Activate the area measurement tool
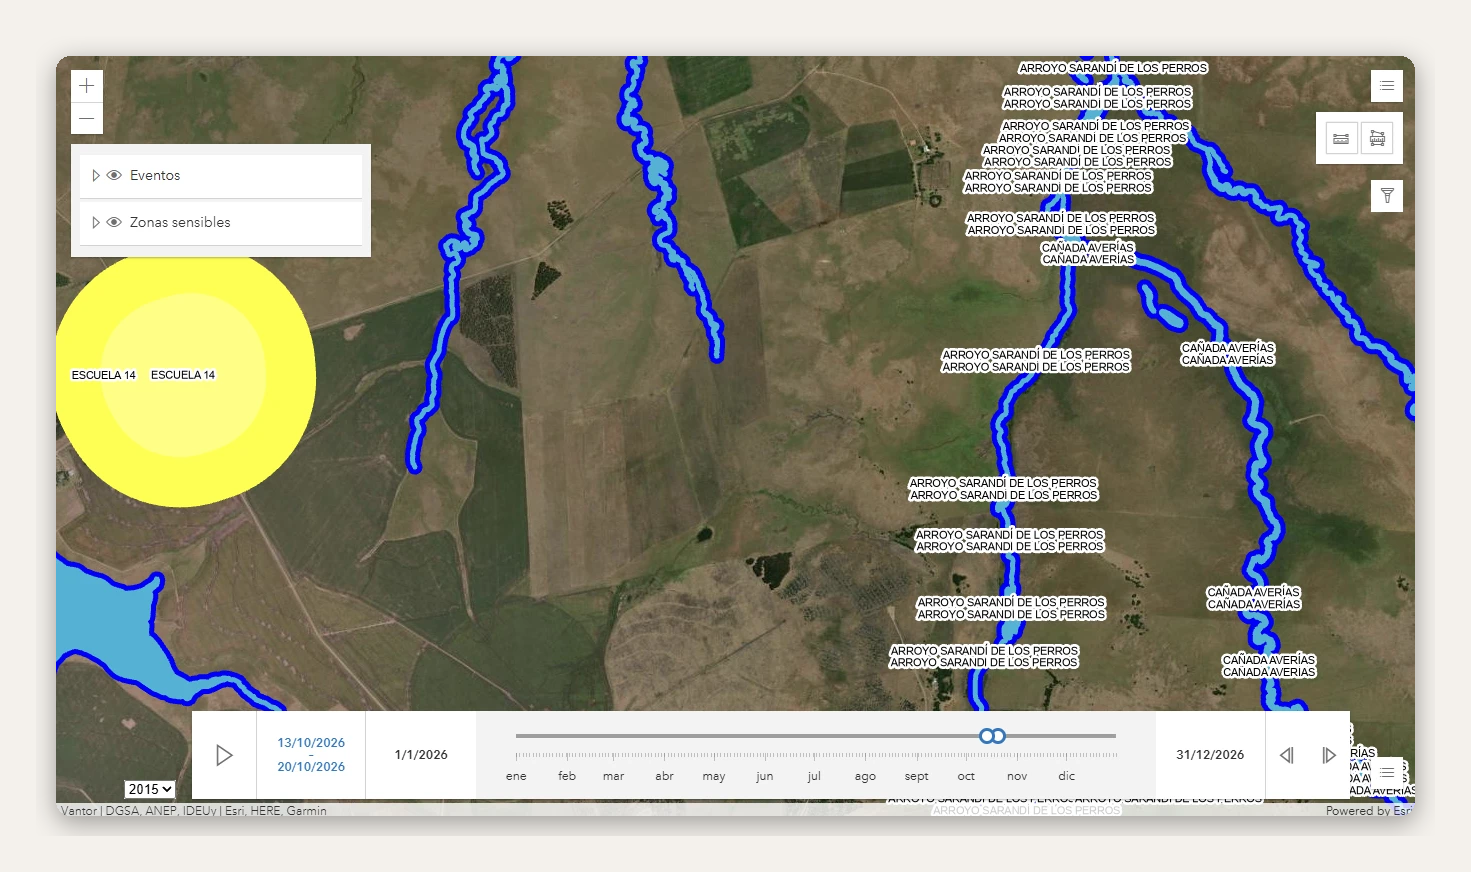 [x=1377, y=138]
